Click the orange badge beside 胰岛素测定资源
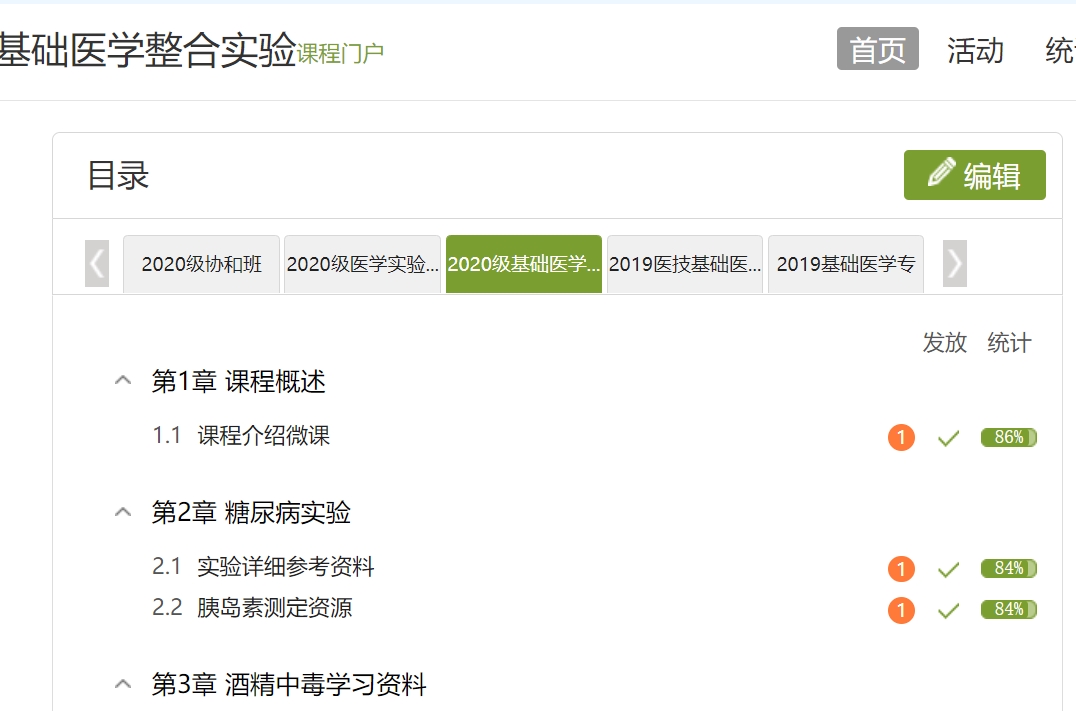Screen dimensions: 1076x711 [x=901, y=610]
